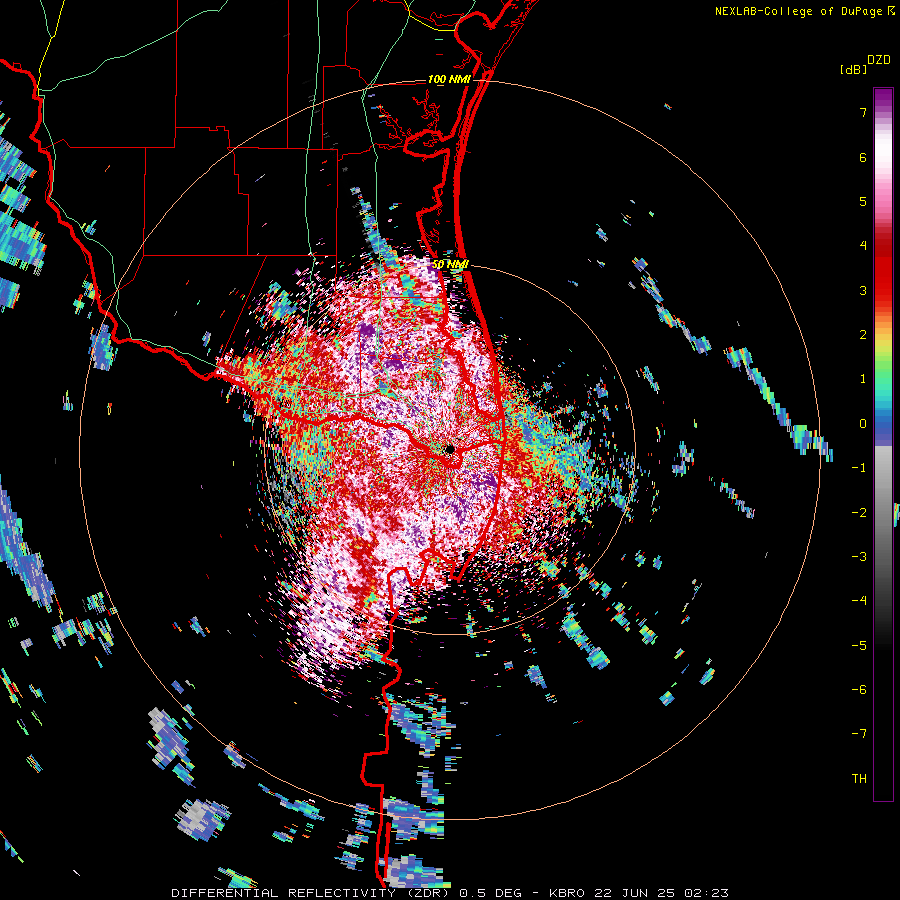Click the 4 value on the color scale
The width and height of the screenshot is (900, 900).
(x=863, y=246)
